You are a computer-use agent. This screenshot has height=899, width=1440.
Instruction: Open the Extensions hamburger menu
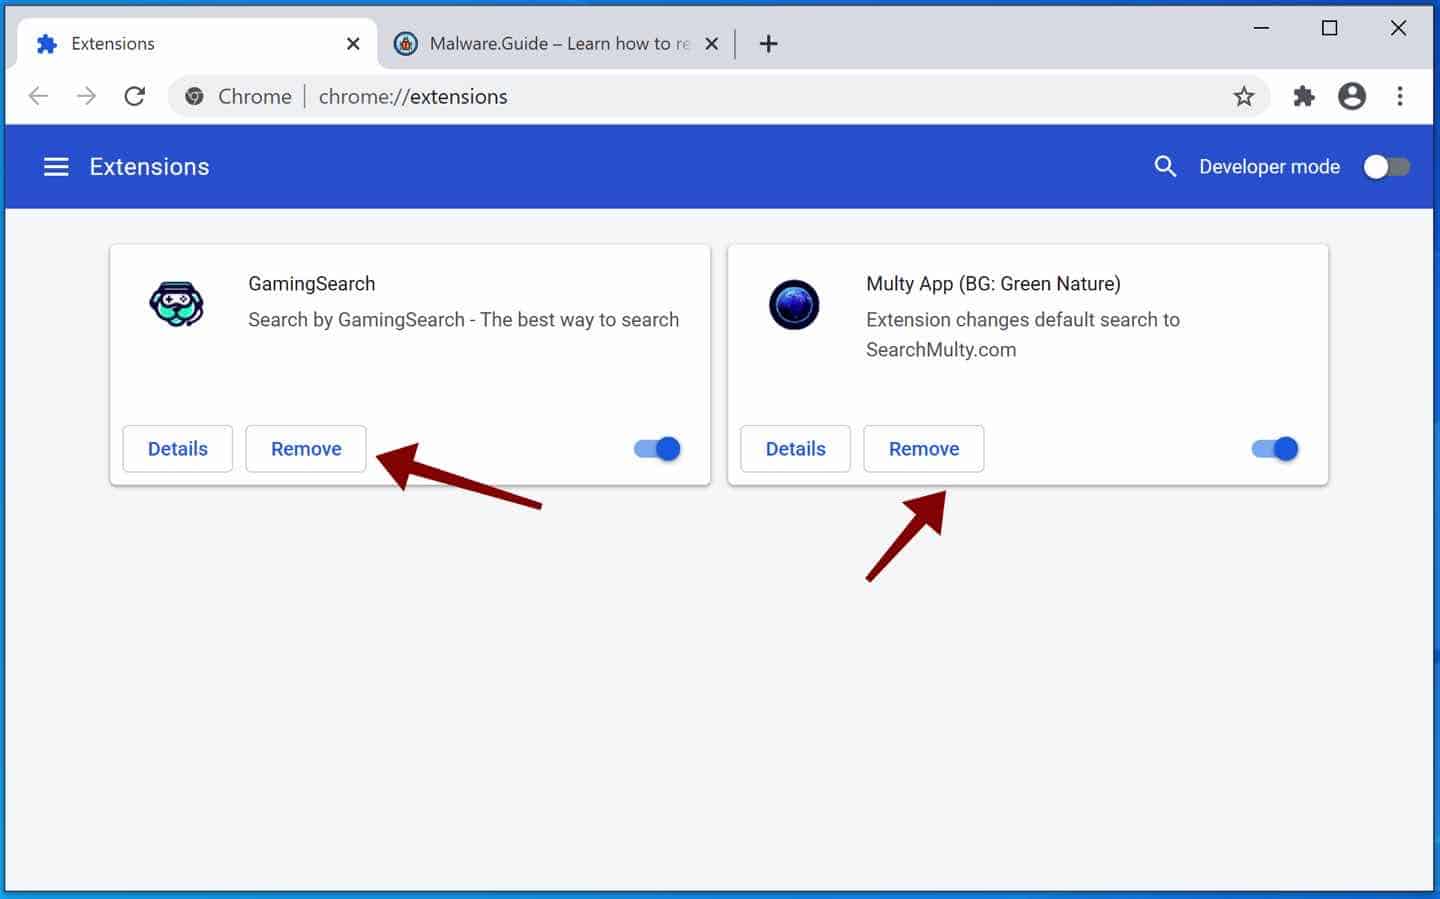click(56, 167)
